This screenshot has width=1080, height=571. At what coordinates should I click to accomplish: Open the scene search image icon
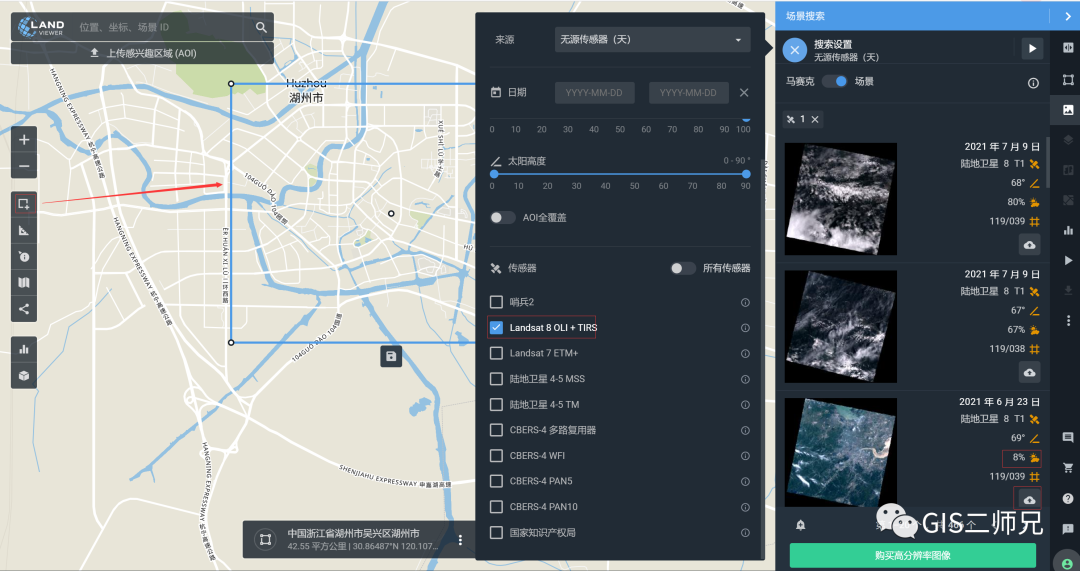tap(1068, 110)
